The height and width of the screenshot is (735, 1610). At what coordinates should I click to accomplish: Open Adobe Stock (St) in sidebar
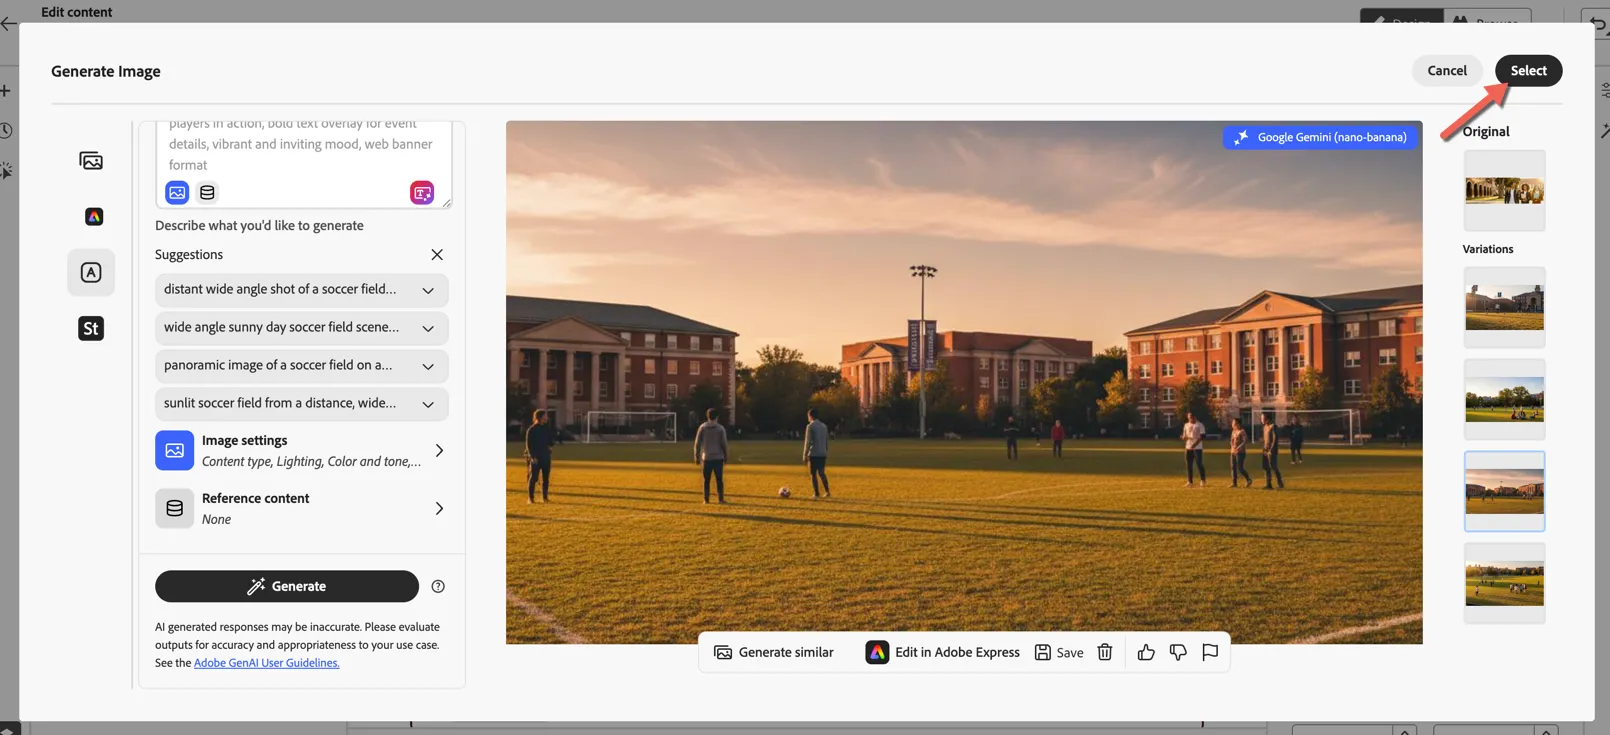91,328
